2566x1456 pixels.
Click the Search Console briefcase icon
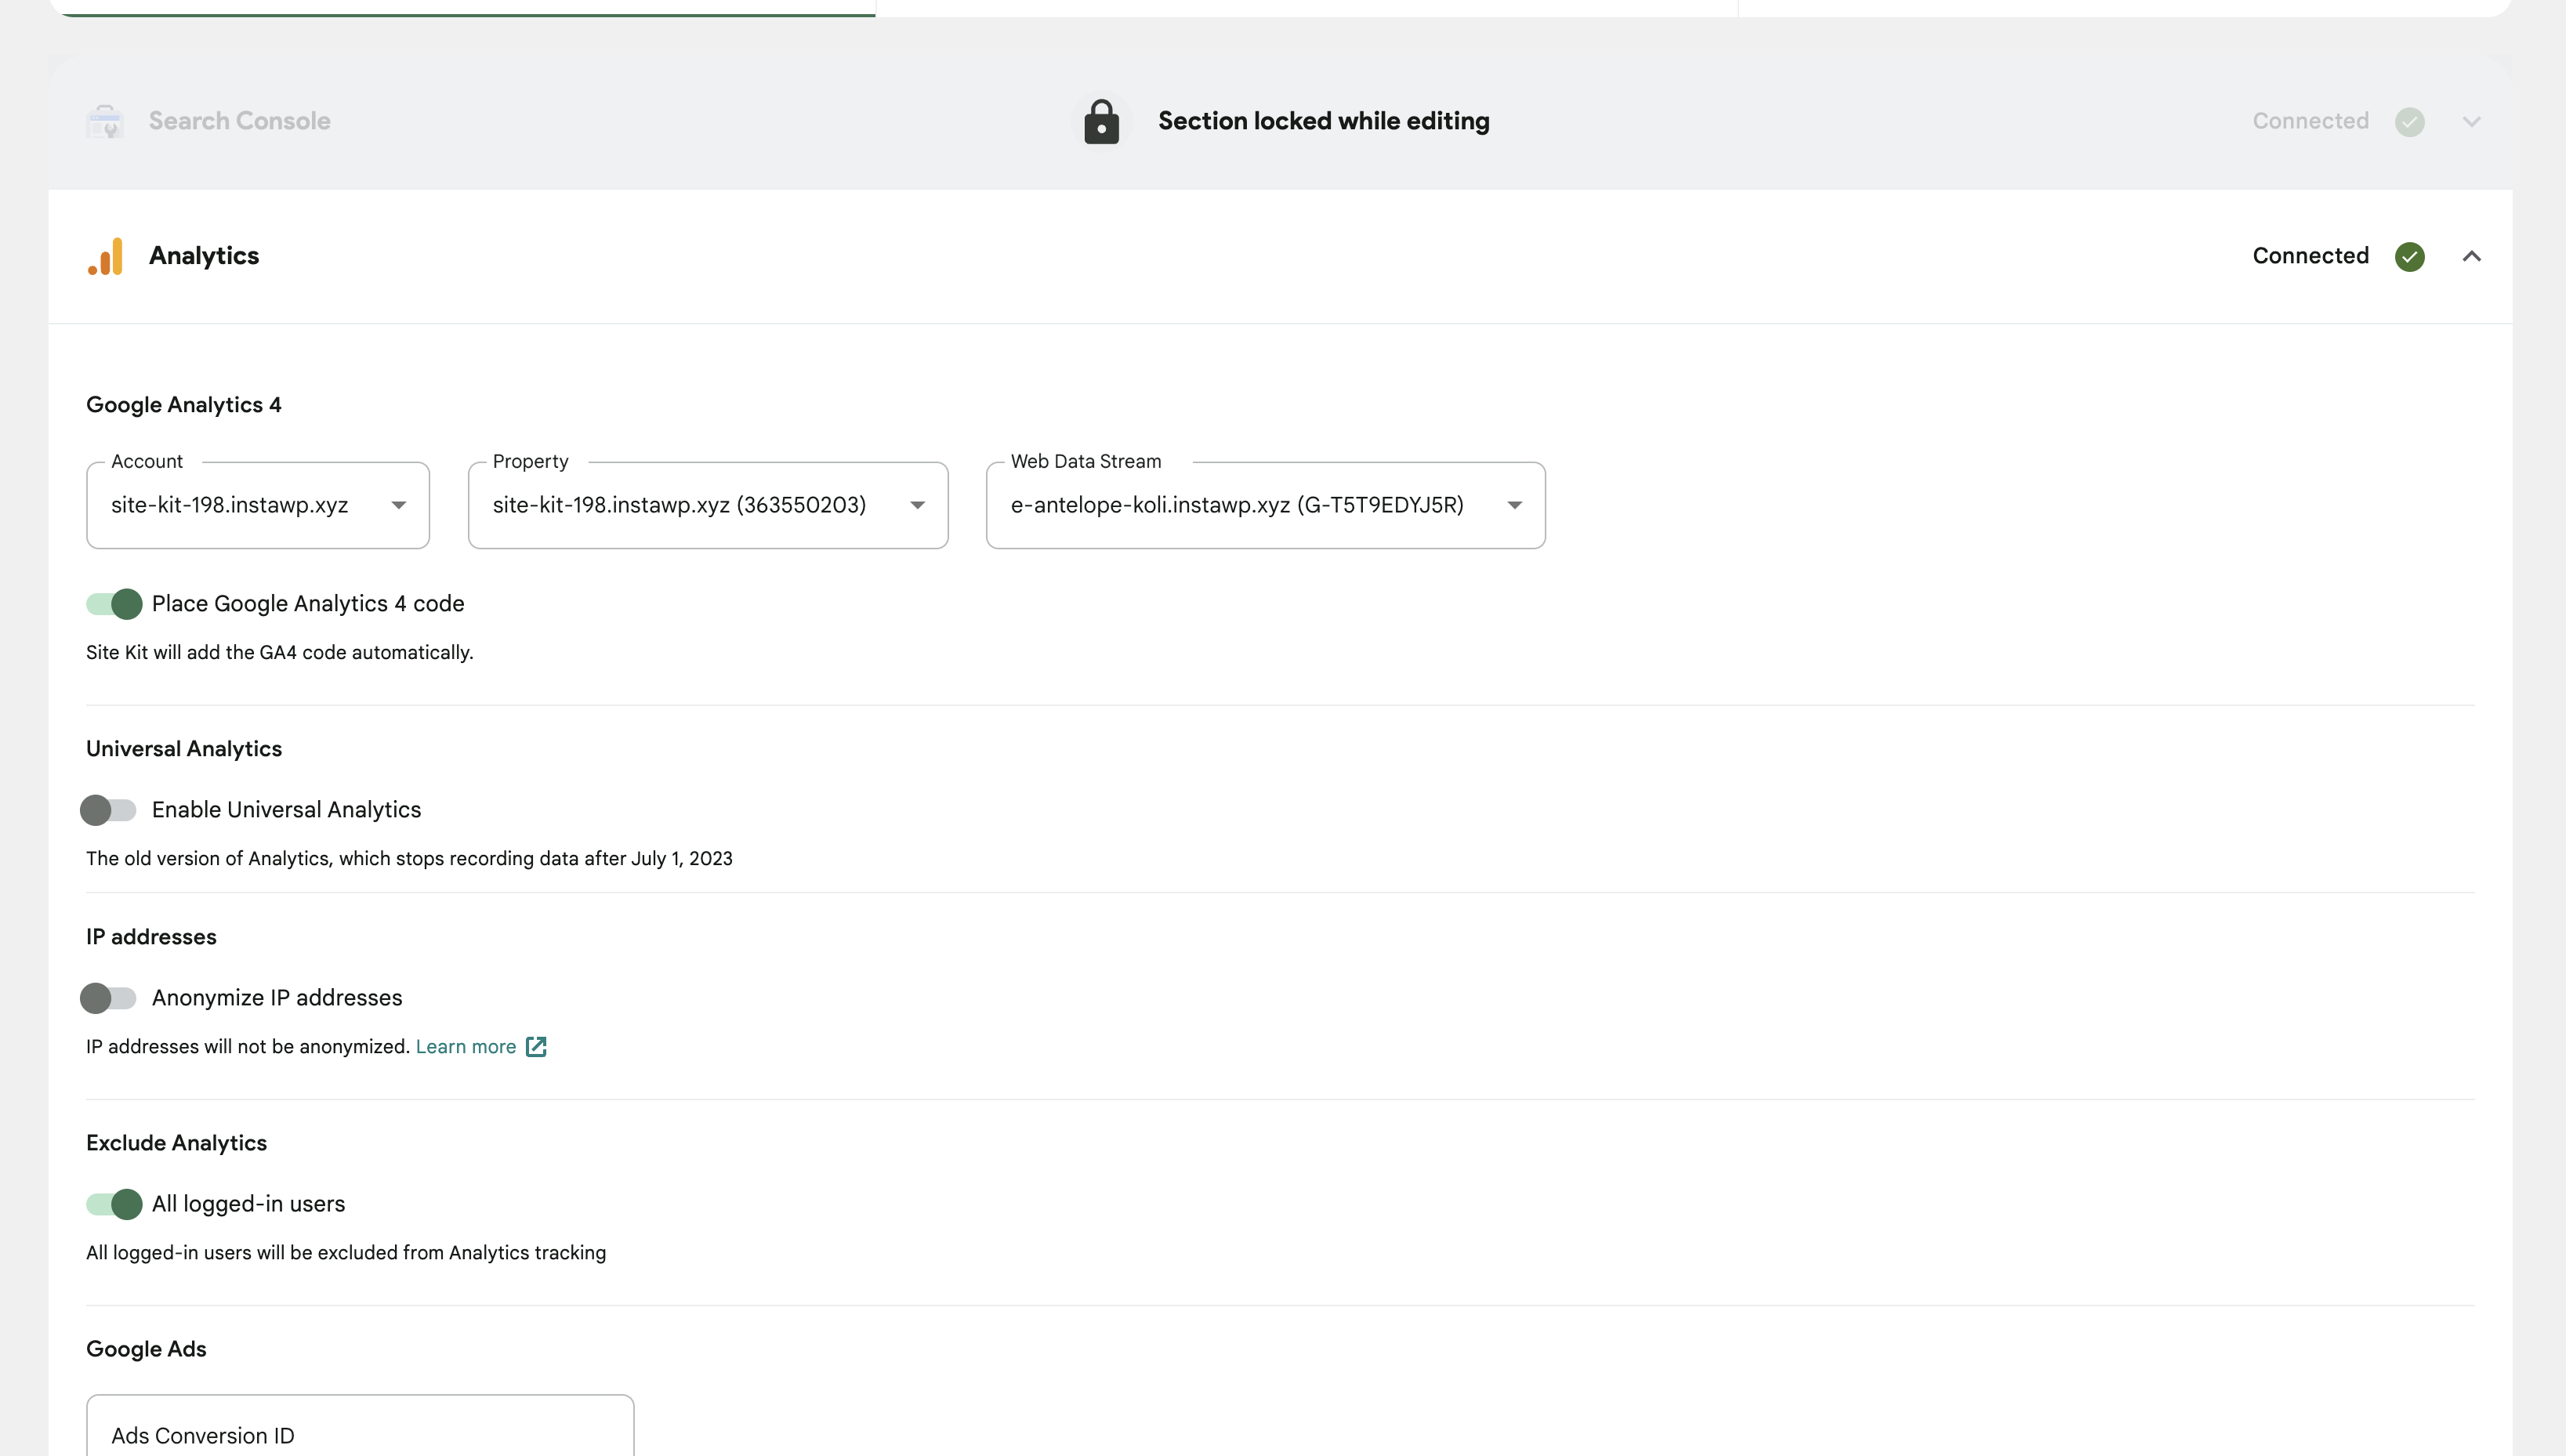105,121
